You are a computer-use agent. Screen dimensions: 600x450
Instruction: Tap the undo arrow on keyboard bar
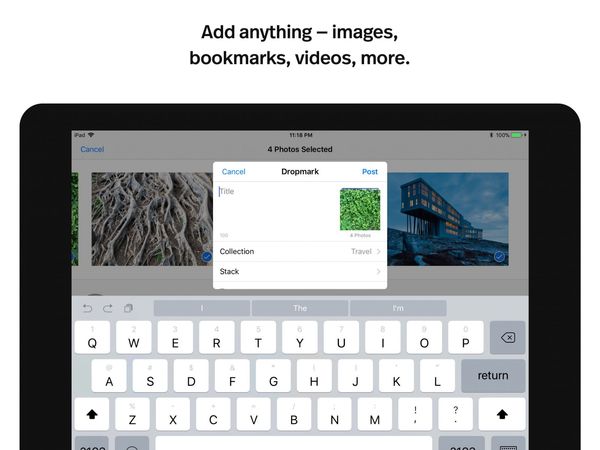(87, 308)
